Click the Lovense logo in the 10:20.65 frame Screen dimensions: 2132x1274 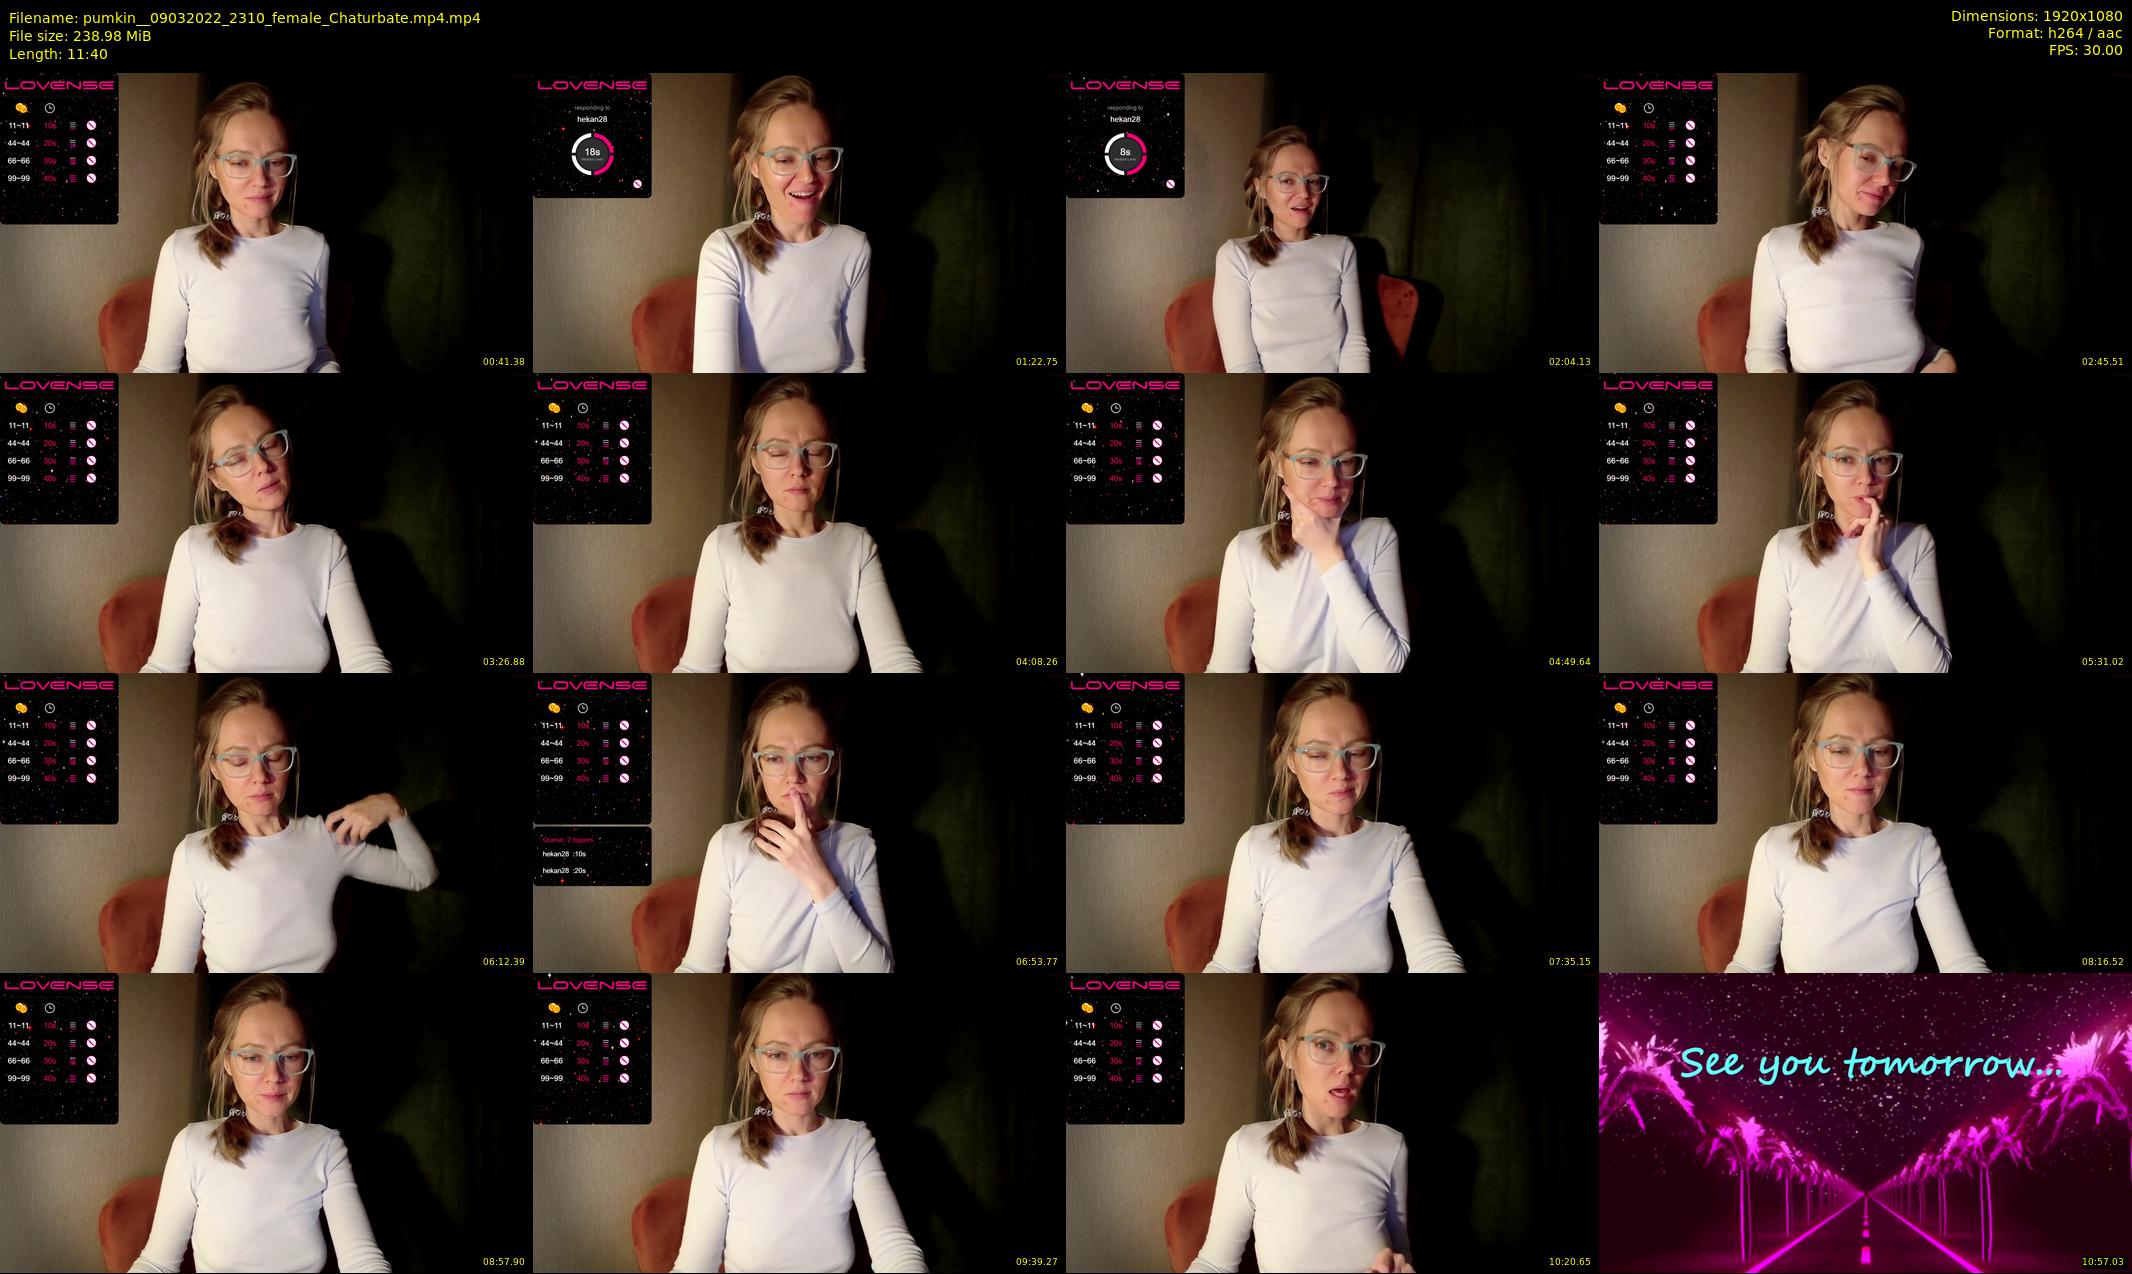coord(1124,985)
